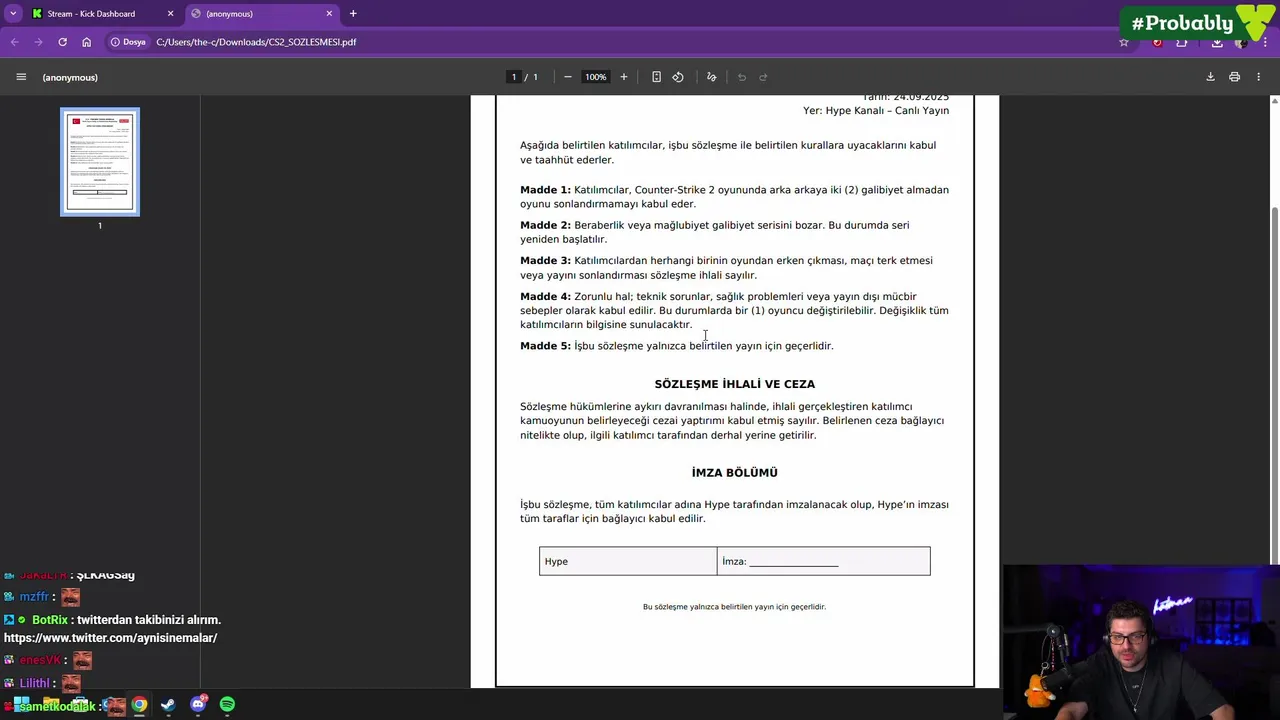Expand the tab search dropdown arrow
The height and width of the screenshot is (720, 1280).
click(x=13, y=14)
